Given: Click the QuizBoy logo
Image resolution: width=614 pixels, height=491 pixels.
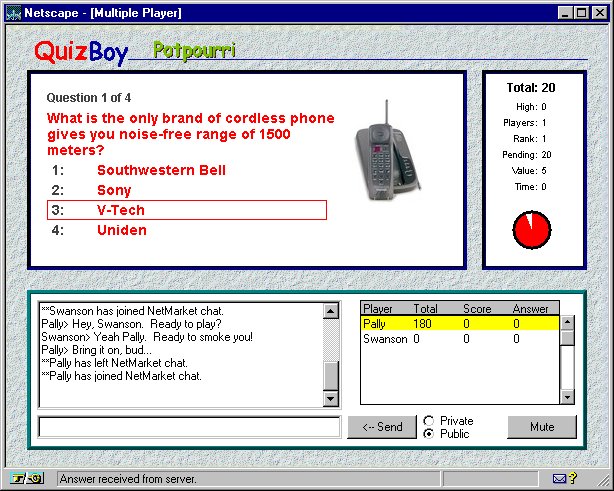Looking at the screenshot, I should 81,52.
